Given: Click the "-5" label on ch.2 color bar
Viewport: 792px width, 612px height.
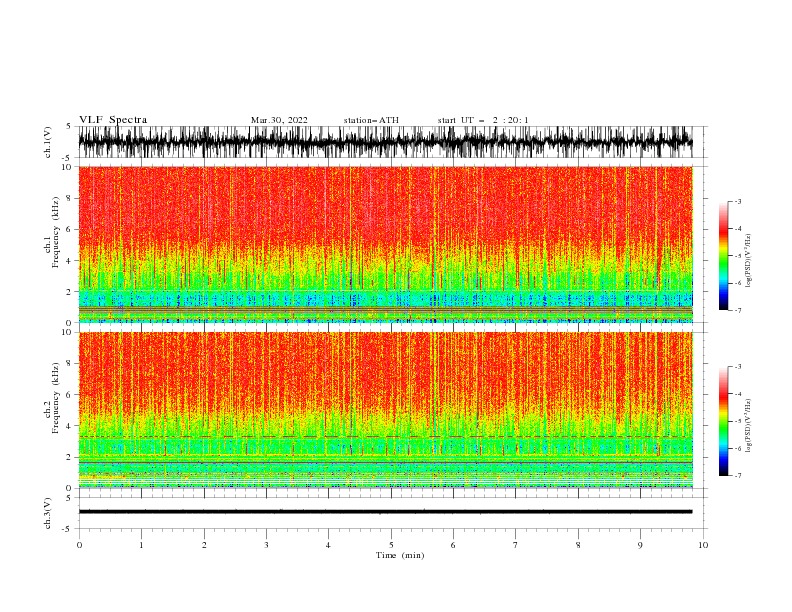Looking at the screenshot, I should 738,421.
